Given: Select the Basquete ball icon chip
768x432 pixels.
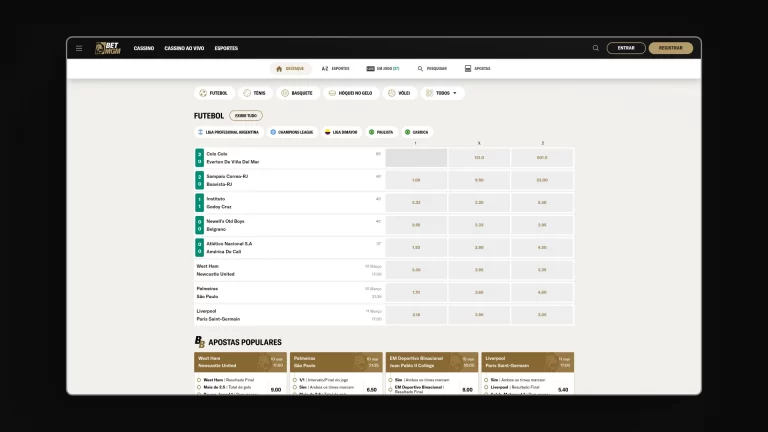Looking at the screenshot, I should [x=285, y=93].
